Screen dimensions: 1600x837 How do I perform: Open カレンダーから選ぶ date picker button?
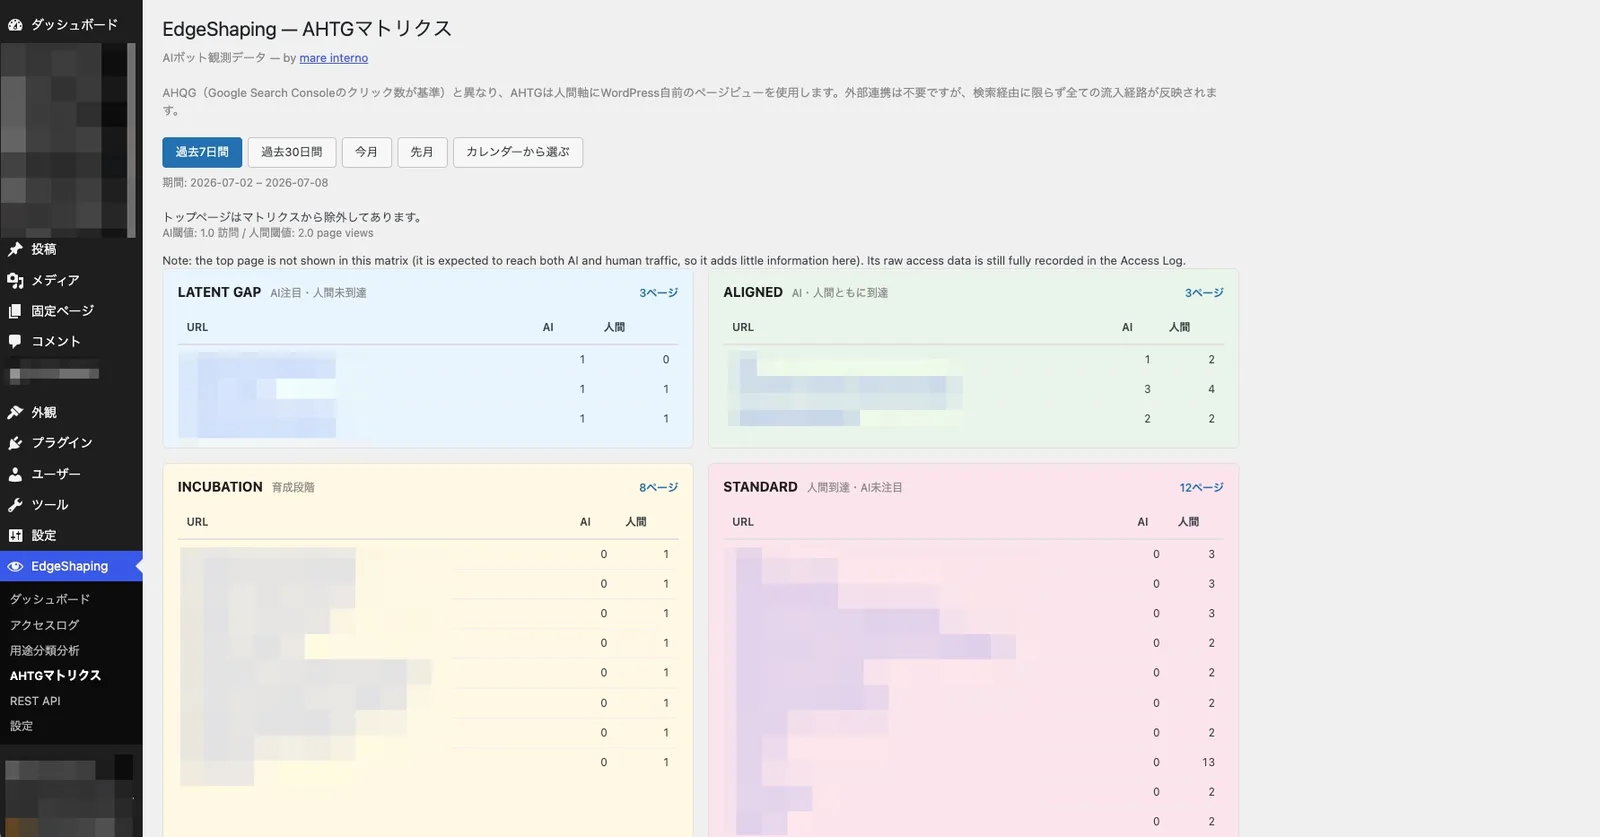[x=518, y=152]
